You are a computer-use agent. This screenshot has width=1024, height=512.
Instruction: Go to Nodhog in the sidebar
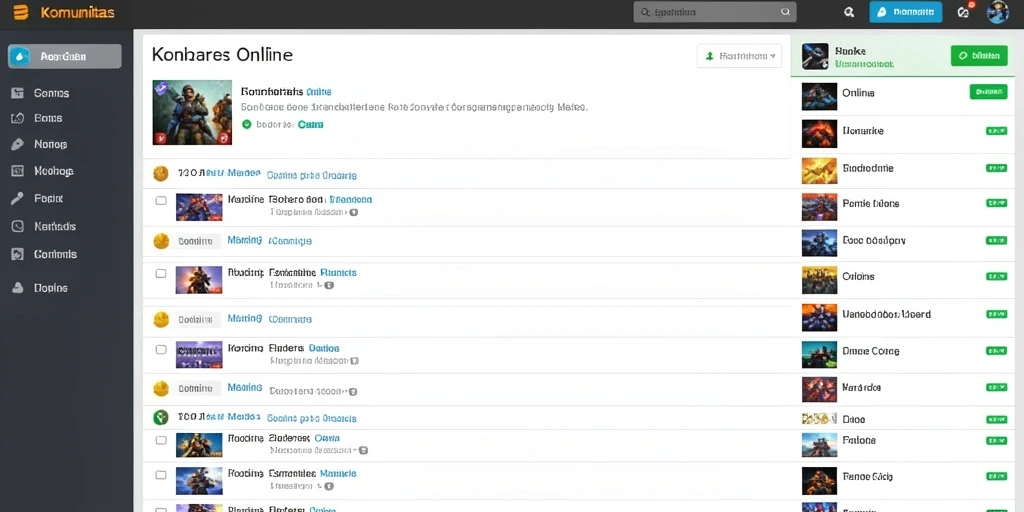click(54, 171)
